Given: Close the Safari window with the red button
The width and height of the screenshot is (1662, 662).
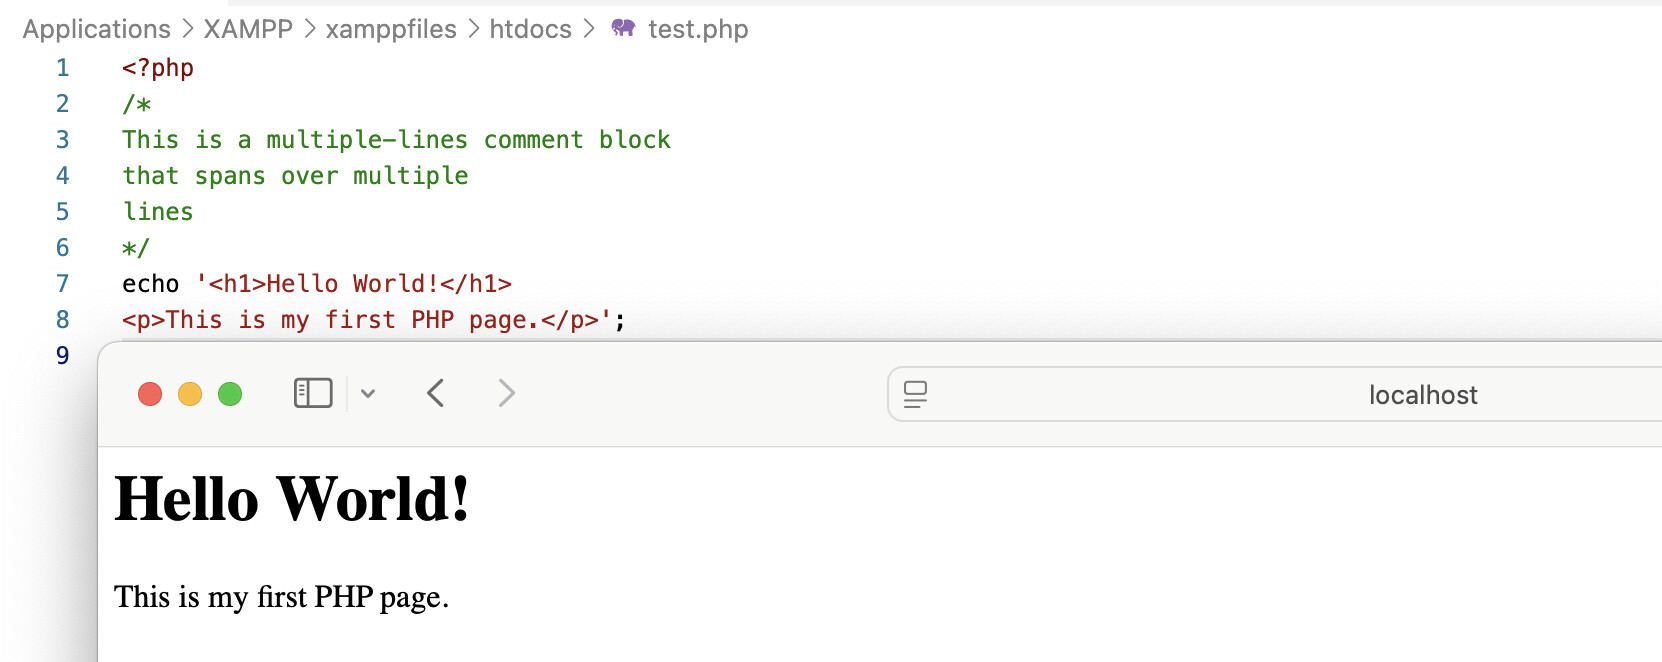Looking at the screenshot, I should pos(150,394).
